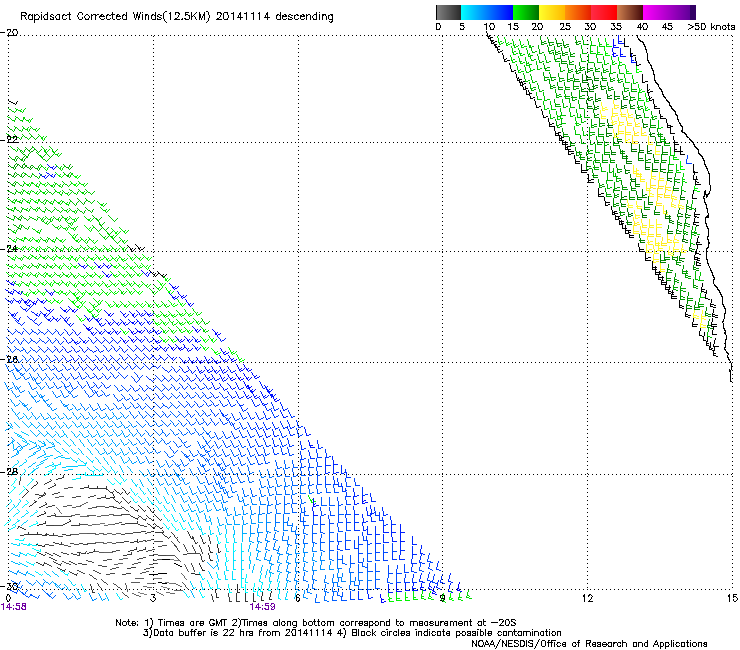Click the '25' legend scale value

click(565, 27)
